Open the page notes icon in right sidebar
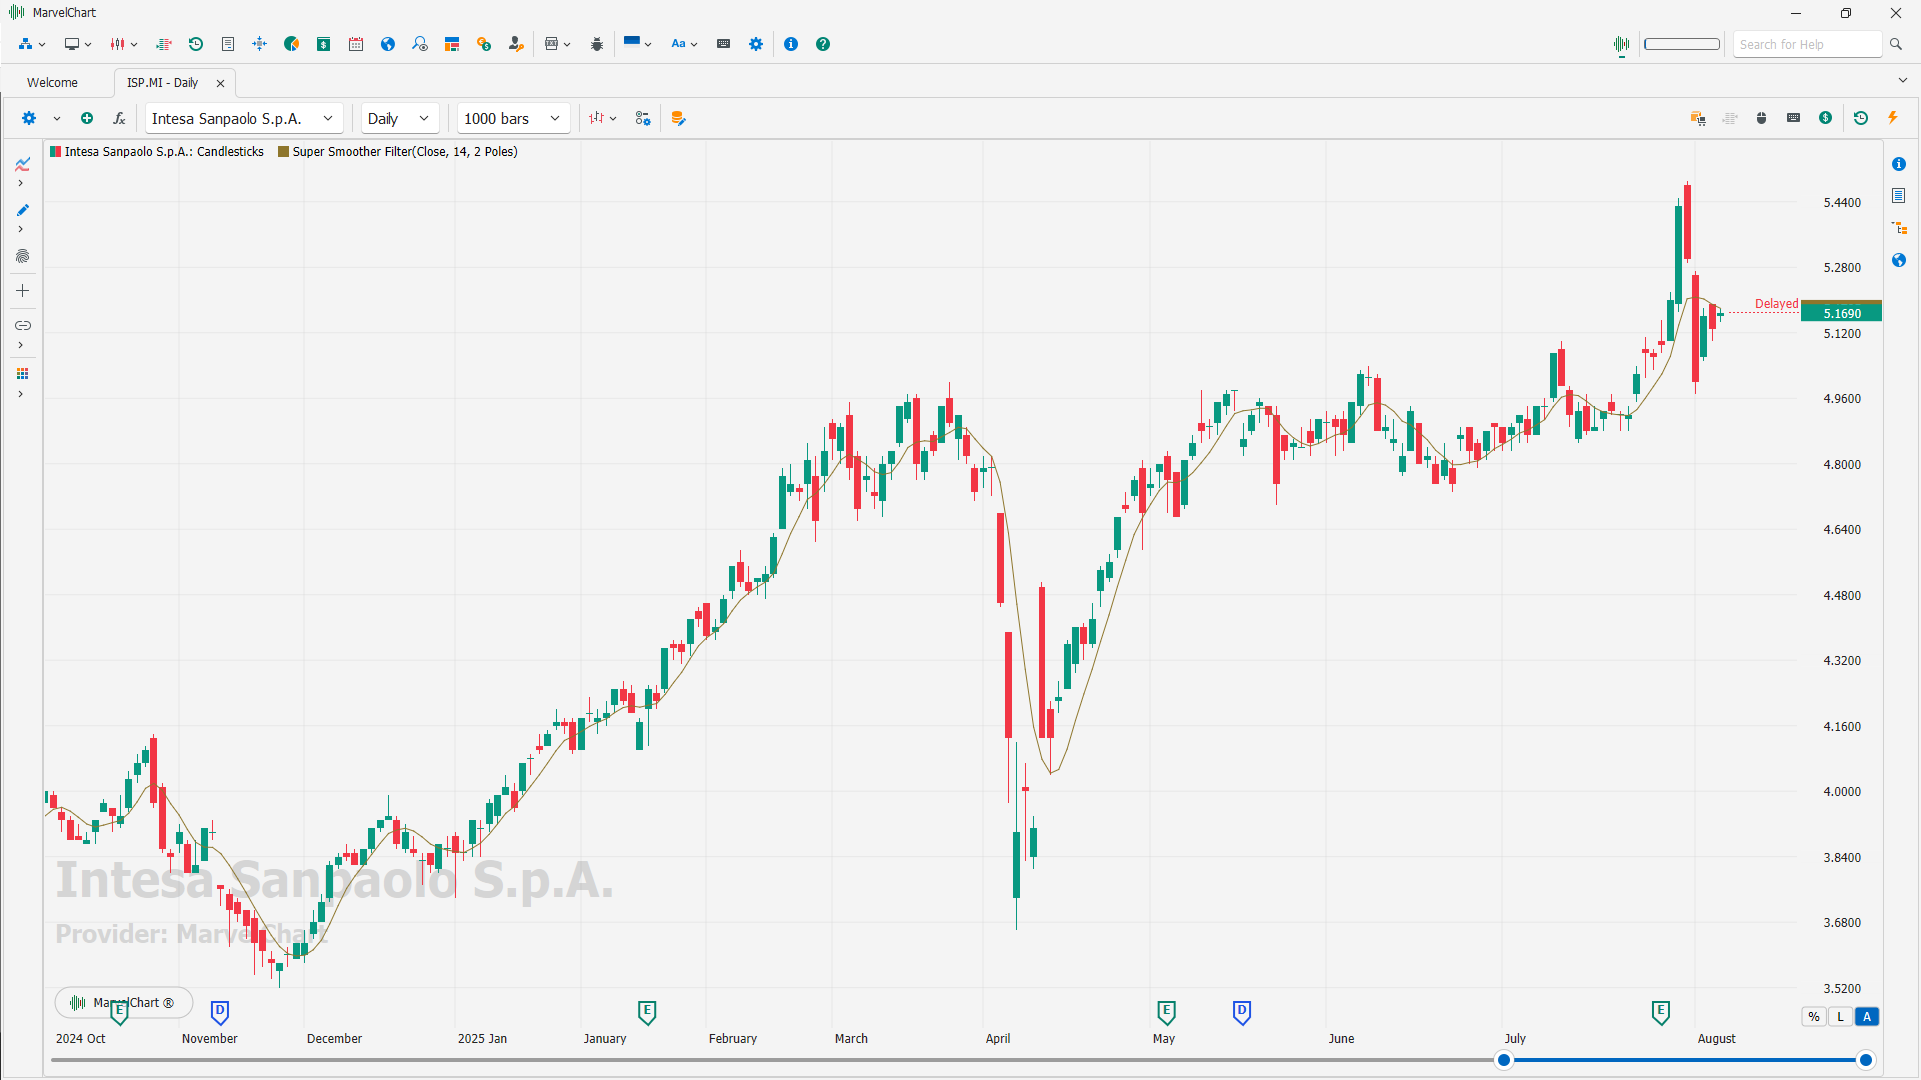1921x1080 pixels. [1899, 196]
